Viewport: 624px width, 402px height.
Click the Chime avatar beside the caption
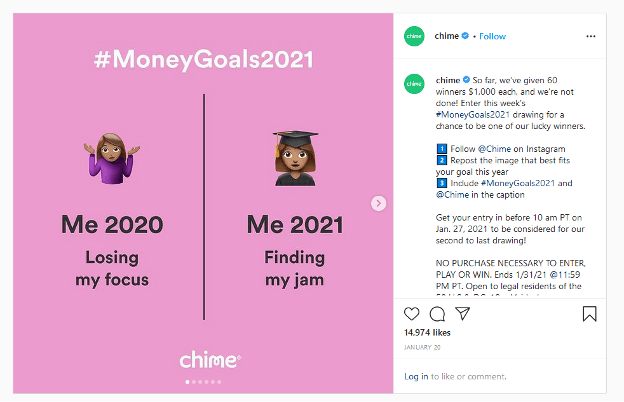pos(414,84)
